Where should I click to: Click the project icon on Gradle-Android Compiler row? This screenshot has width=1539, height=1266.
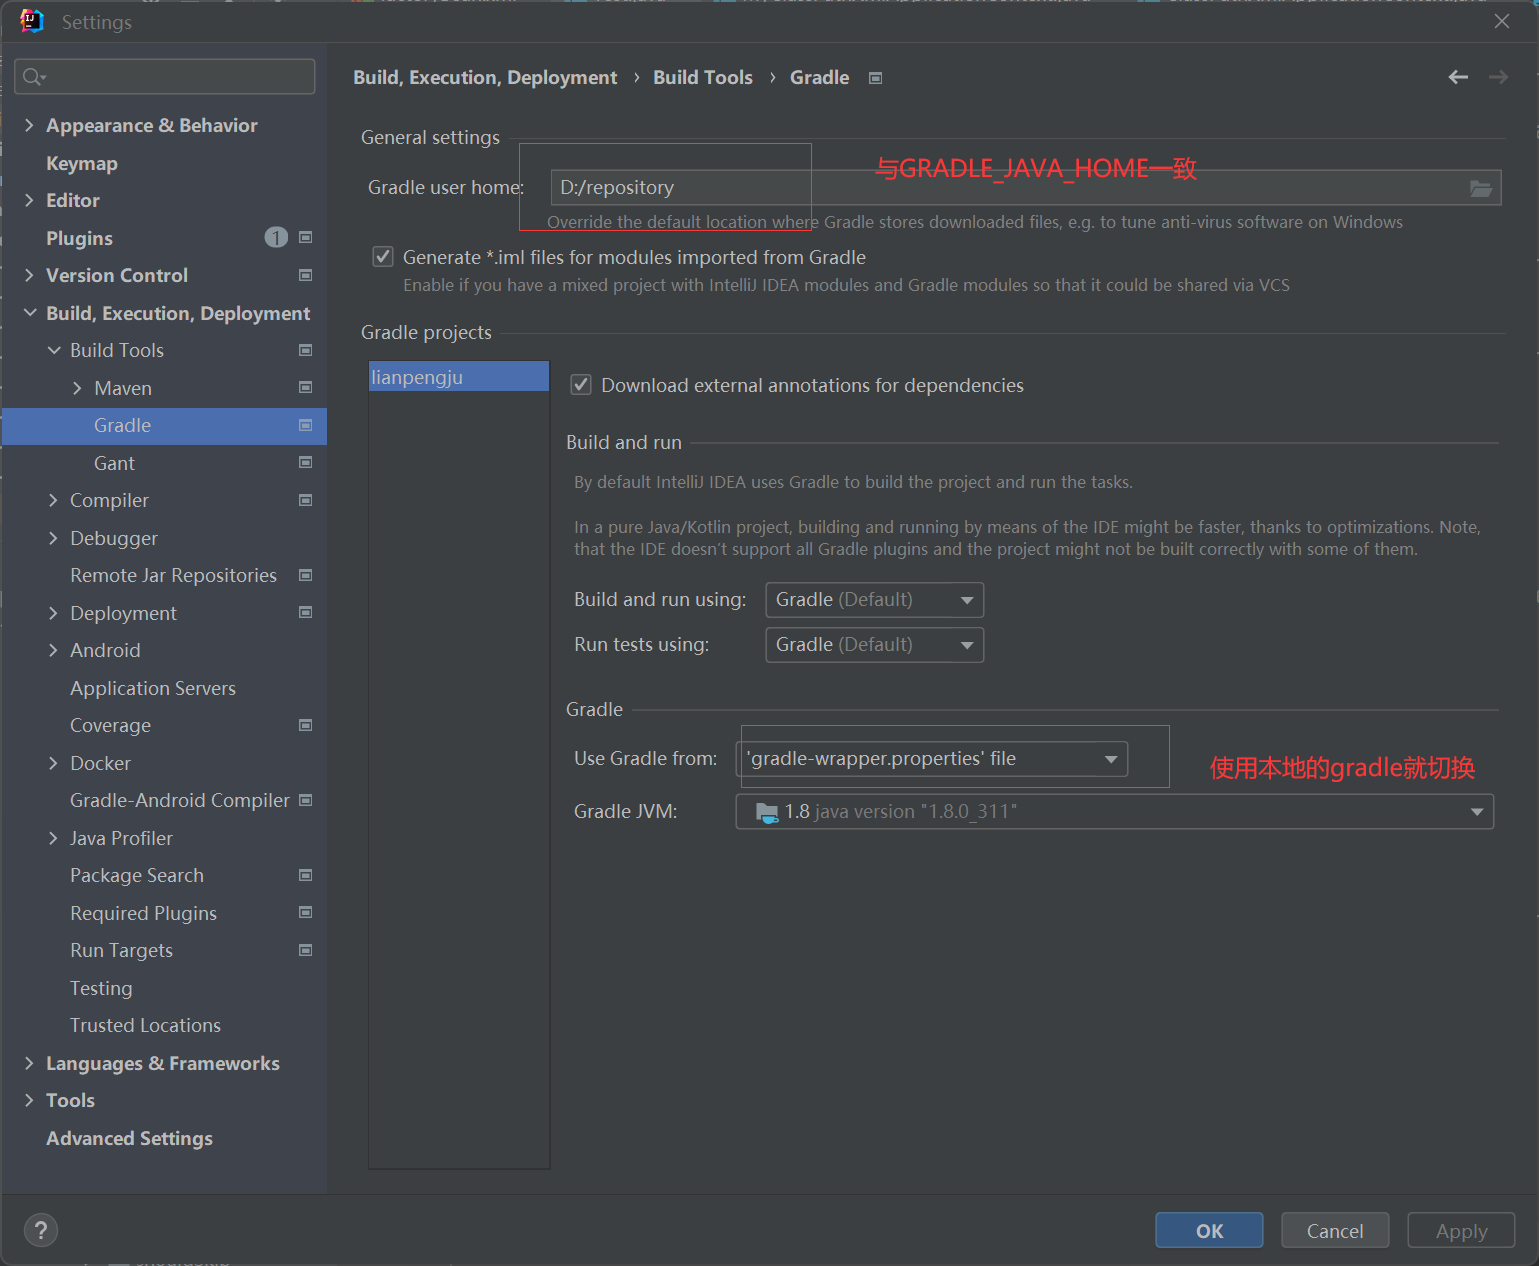306,800
